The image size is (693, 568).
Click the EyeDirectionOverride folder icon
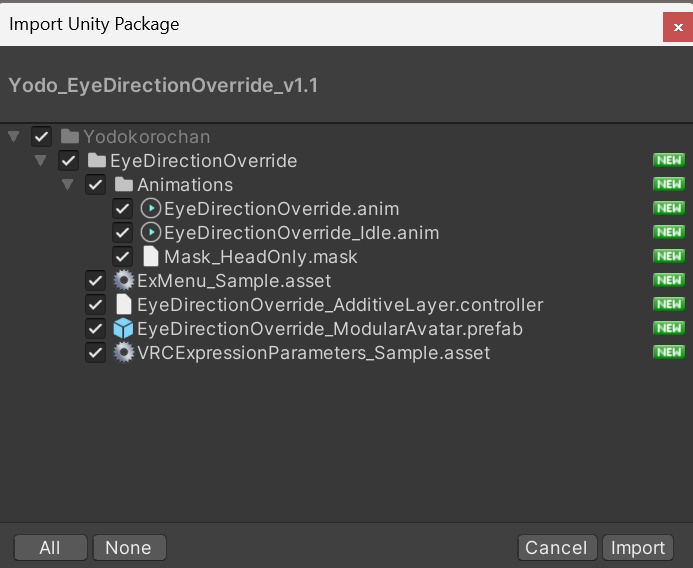(97, 161)
